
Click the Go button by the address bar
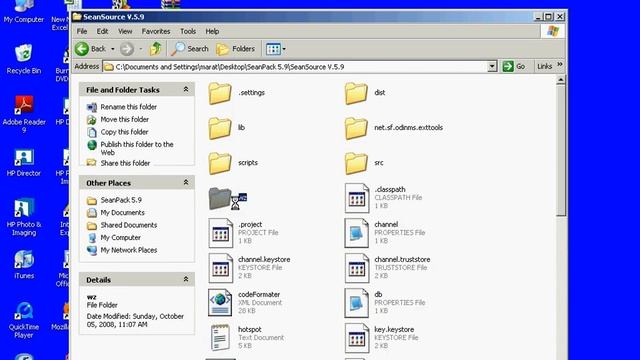point(514,66)
